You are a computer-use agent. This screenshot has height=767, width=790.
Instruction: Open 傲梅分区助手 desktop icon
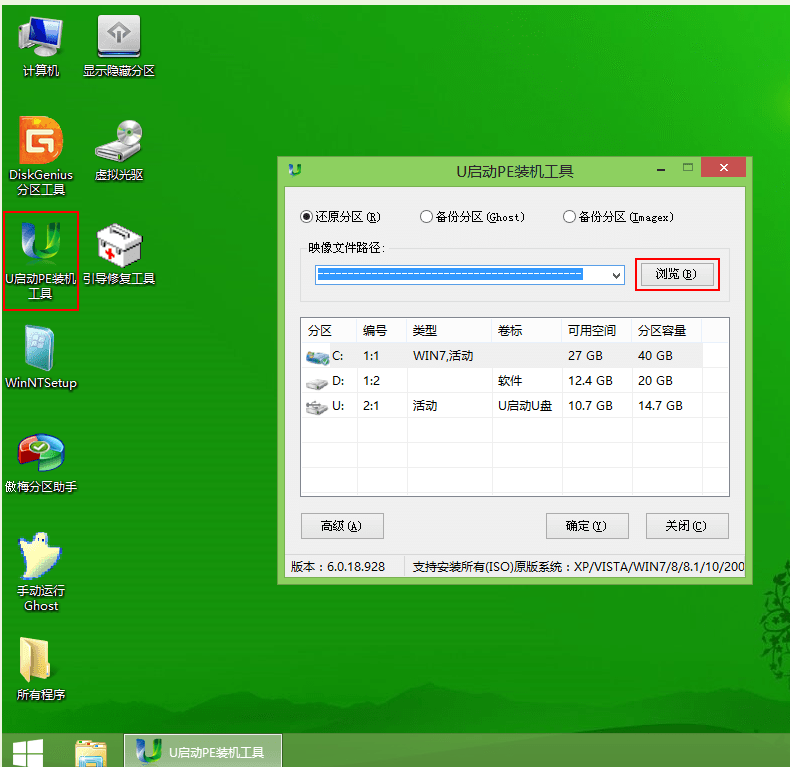pos(41,463)
